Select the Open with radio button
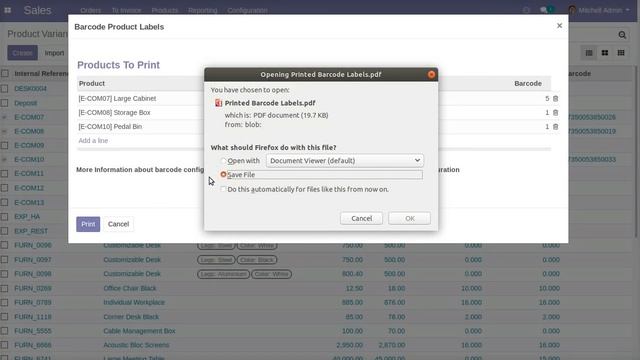This screenshot has height=360, width=640. (x=223, y=161)
